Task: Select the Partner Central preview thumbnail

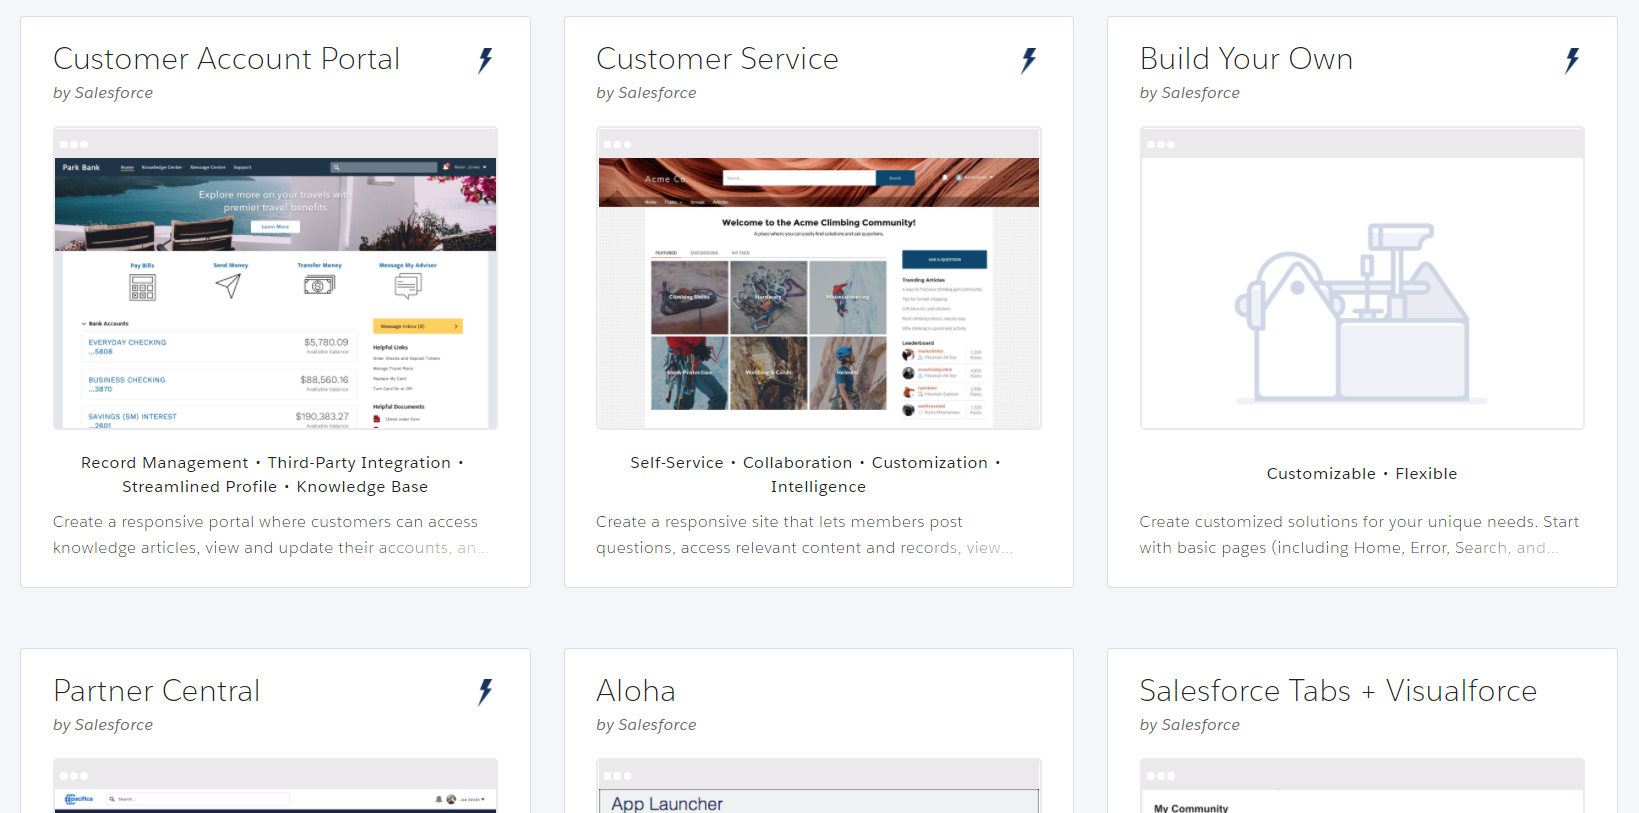Action: coord(275,786)
